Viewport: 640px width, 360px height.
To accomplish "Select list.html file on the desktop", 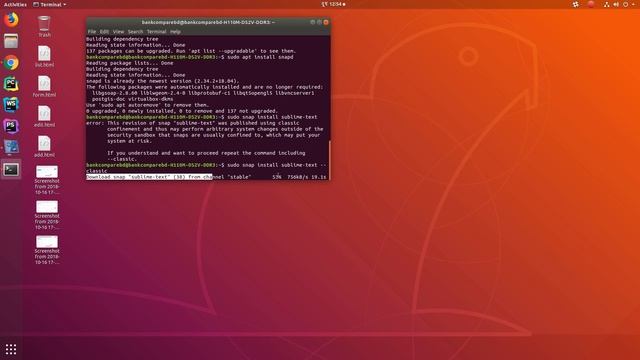I will point(44,57).
